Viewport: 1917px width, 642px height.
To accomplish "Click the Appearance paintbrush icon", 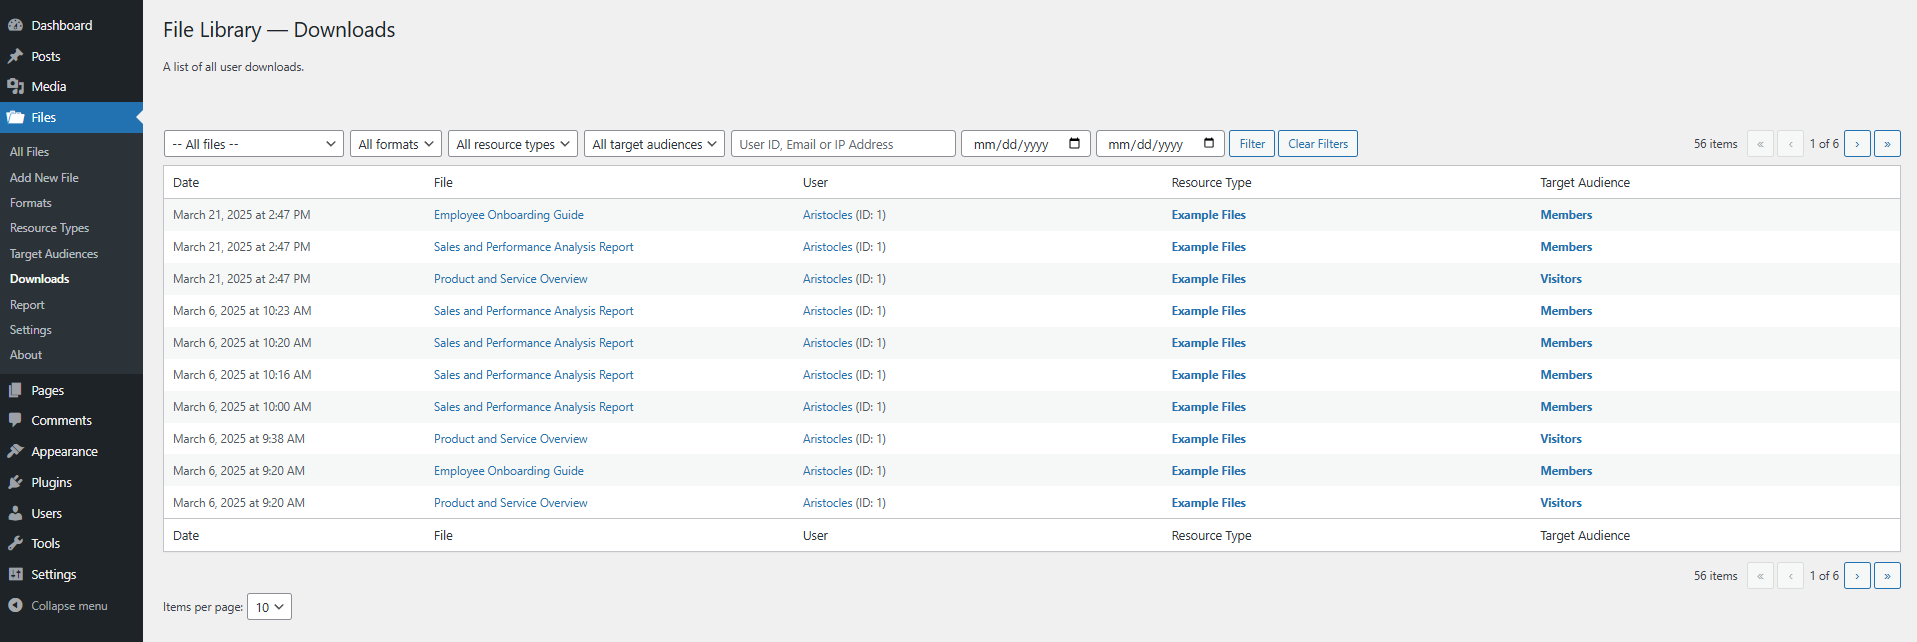I will [x=16, y=451].
